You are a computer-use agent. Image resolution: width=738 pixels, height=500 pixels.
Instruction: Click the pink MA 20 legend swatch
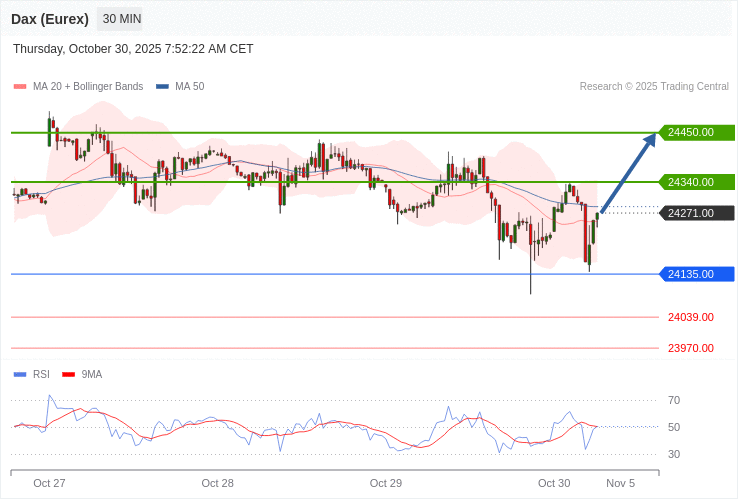[x=20, y=87]
